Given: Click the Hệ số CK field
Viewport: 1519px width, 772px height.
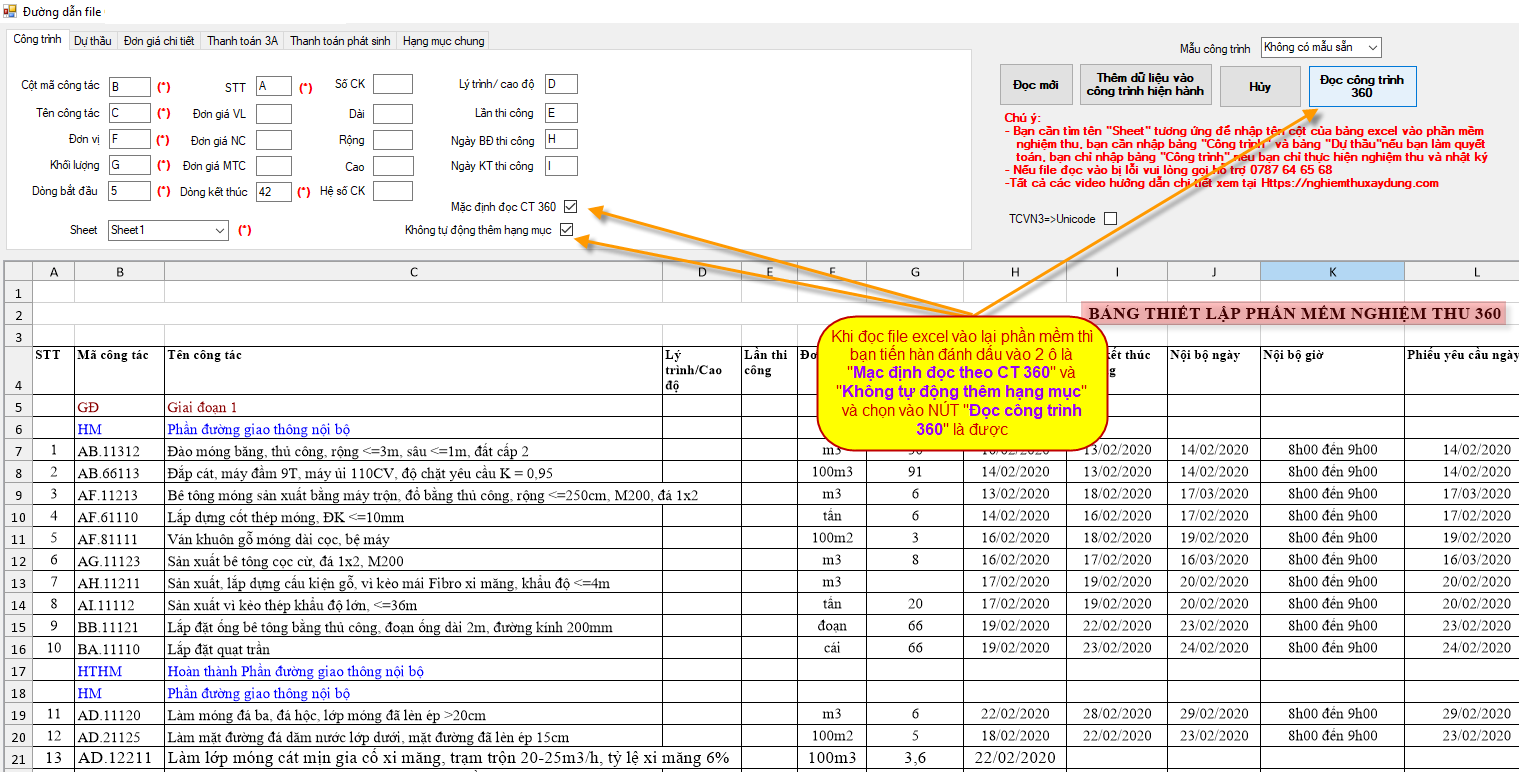Looking at the screenshot, I should (x=393, y=190).
